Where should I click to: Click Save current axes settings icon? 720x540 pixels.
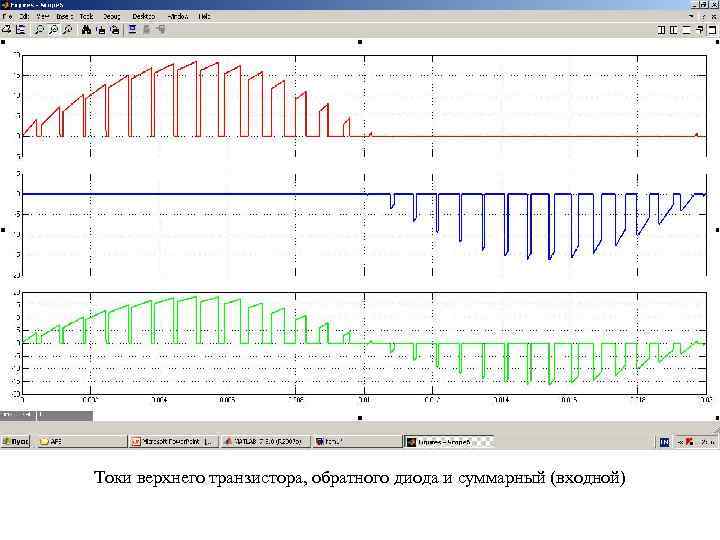(x=101, y=30)
